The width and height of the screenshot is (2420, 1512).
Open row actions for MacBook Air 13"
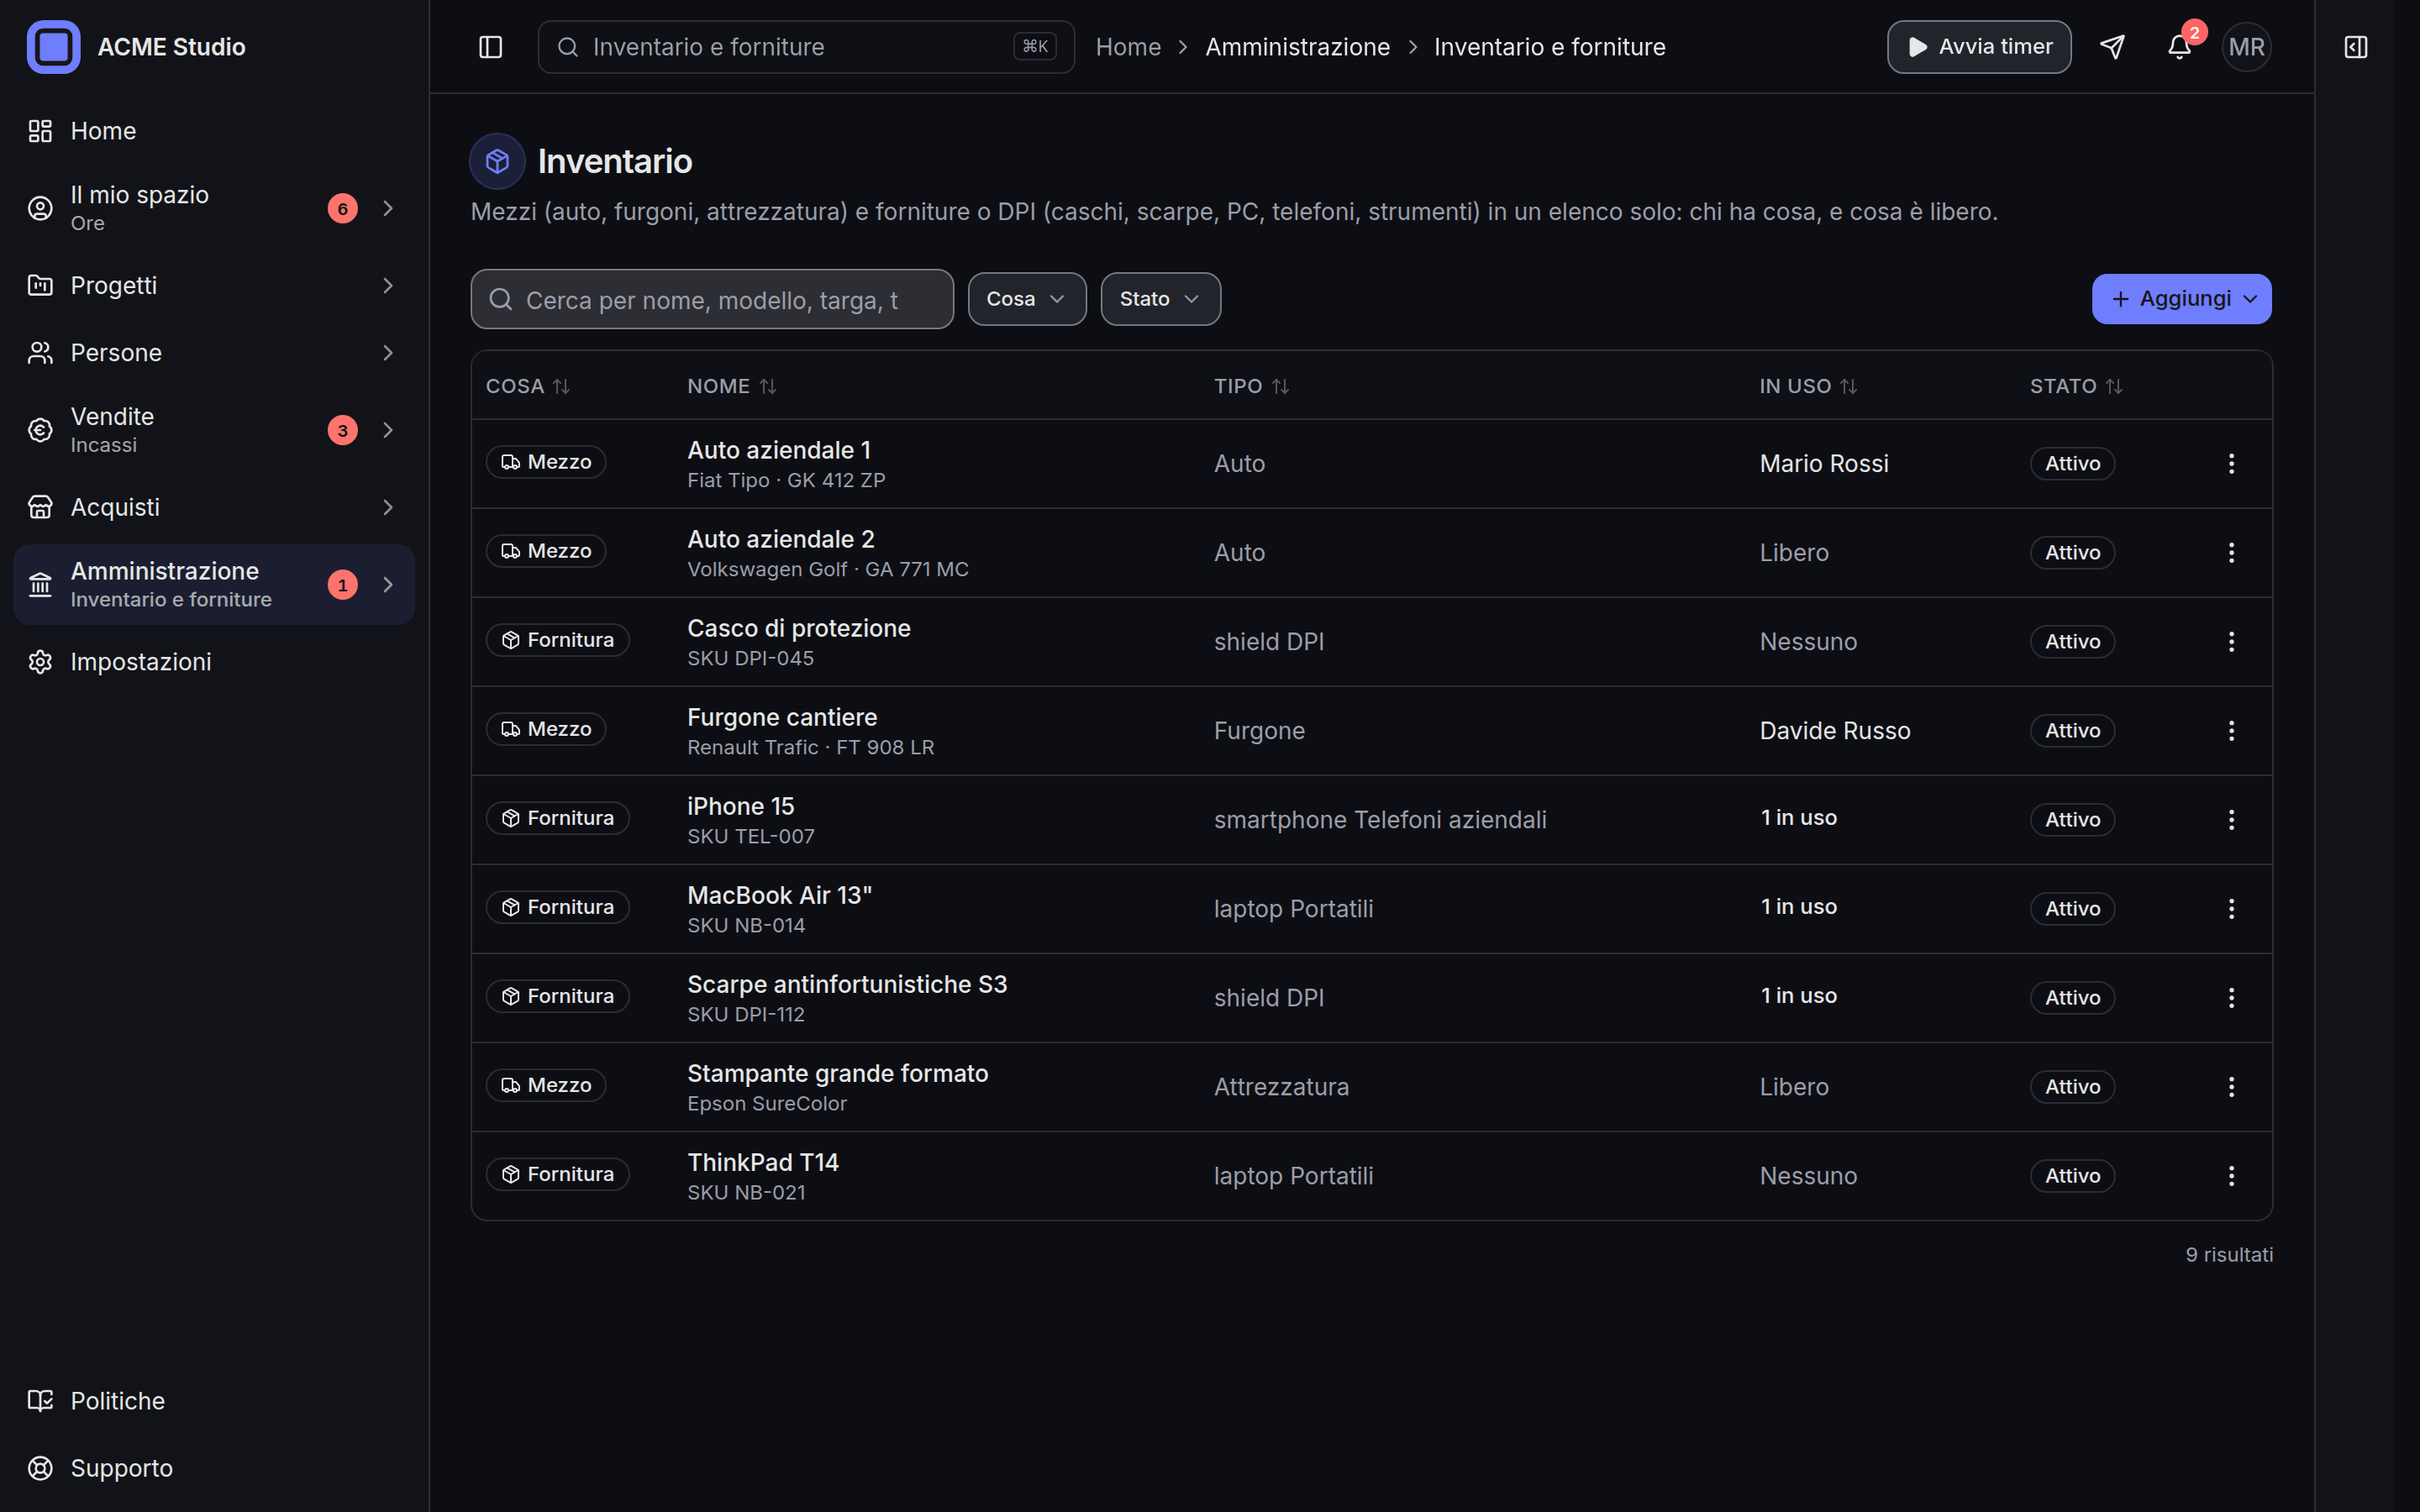tap(2231, 908)
